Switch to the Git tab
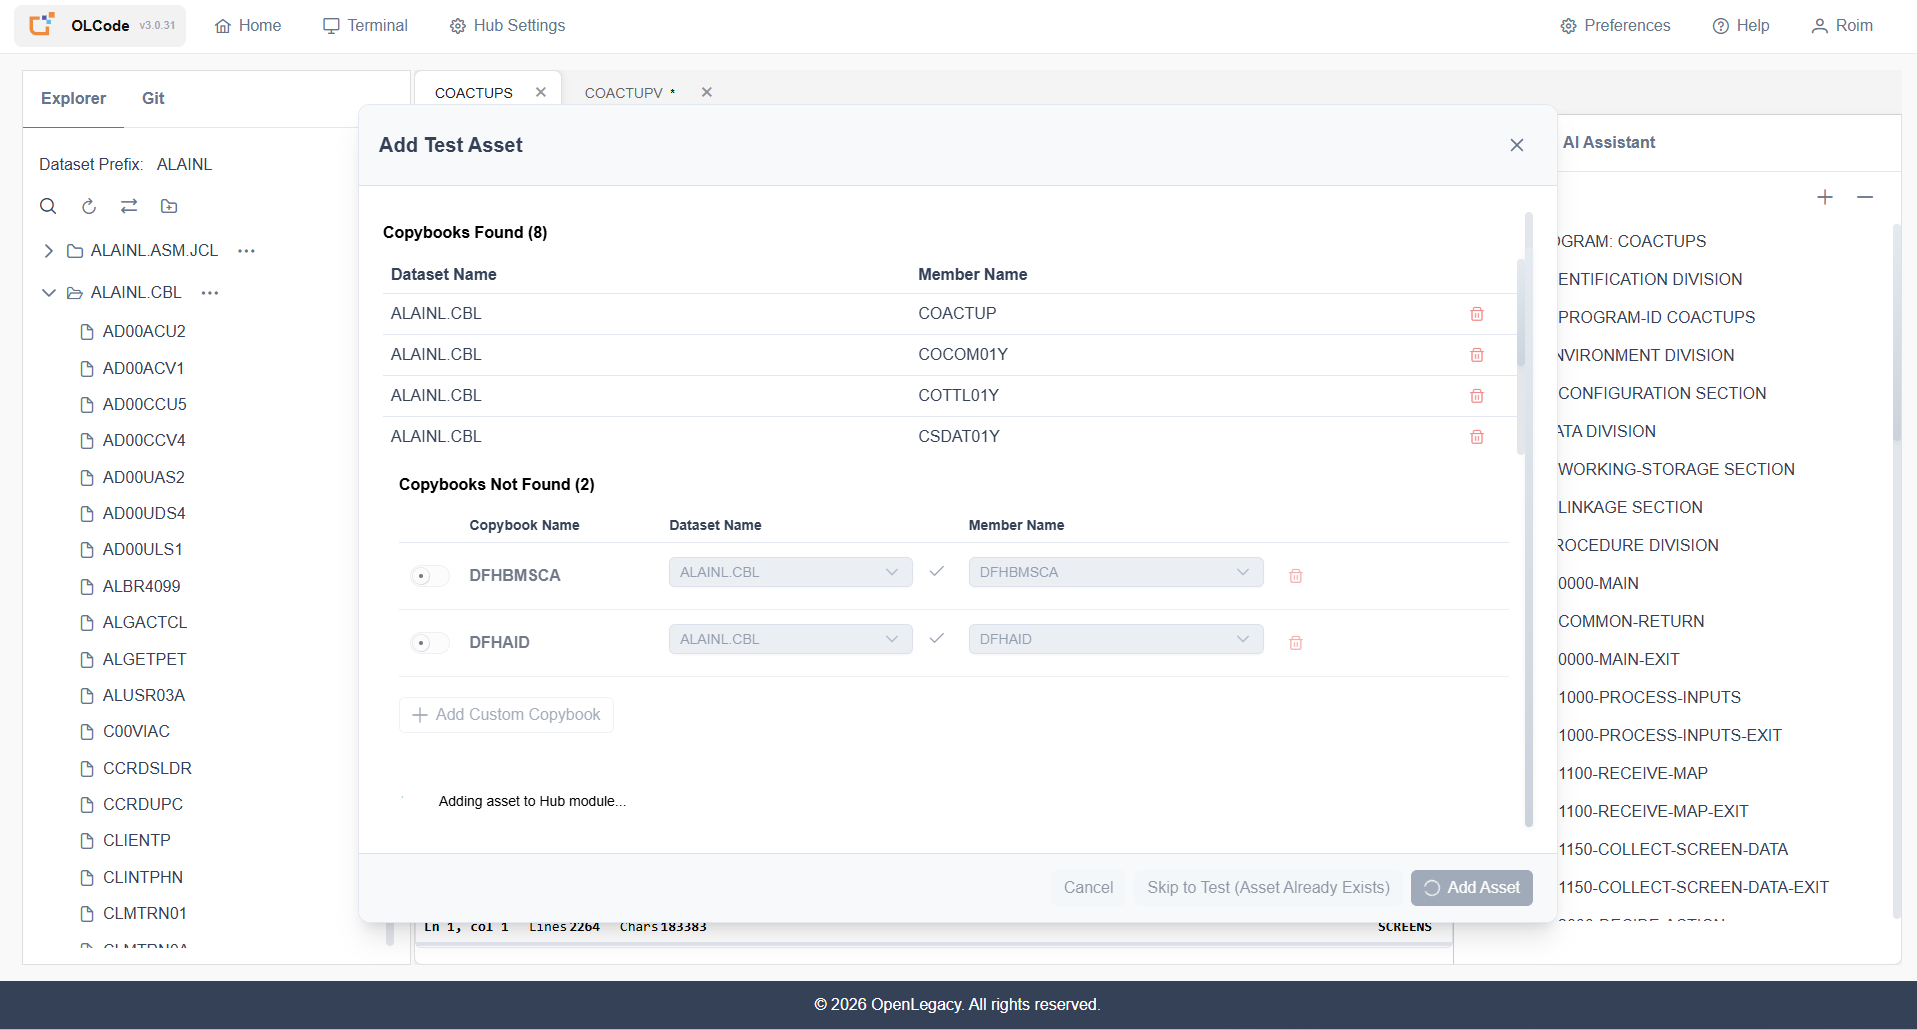 [153, 98]
